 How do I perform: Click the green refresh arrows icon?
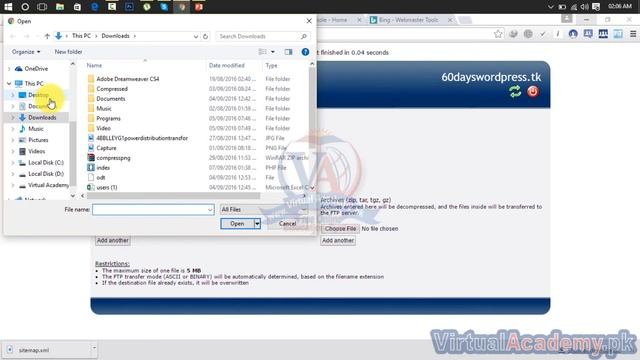pos(515,91)
